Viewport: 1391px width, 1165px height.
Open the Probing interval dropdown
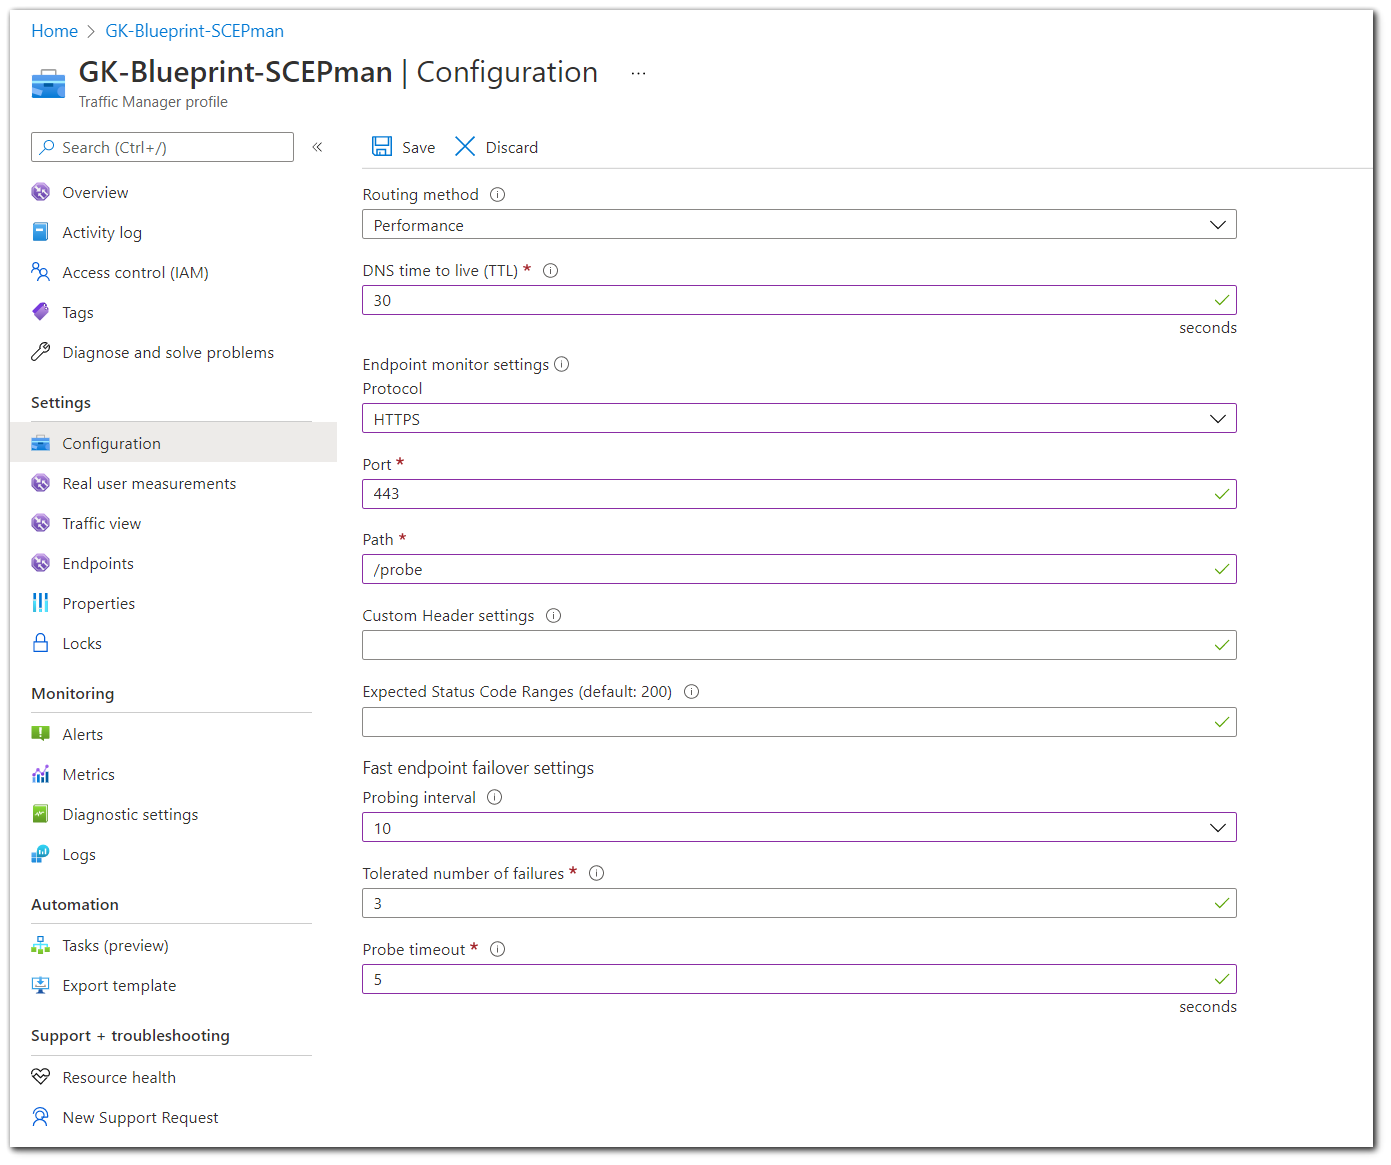(x=799, y=828)
